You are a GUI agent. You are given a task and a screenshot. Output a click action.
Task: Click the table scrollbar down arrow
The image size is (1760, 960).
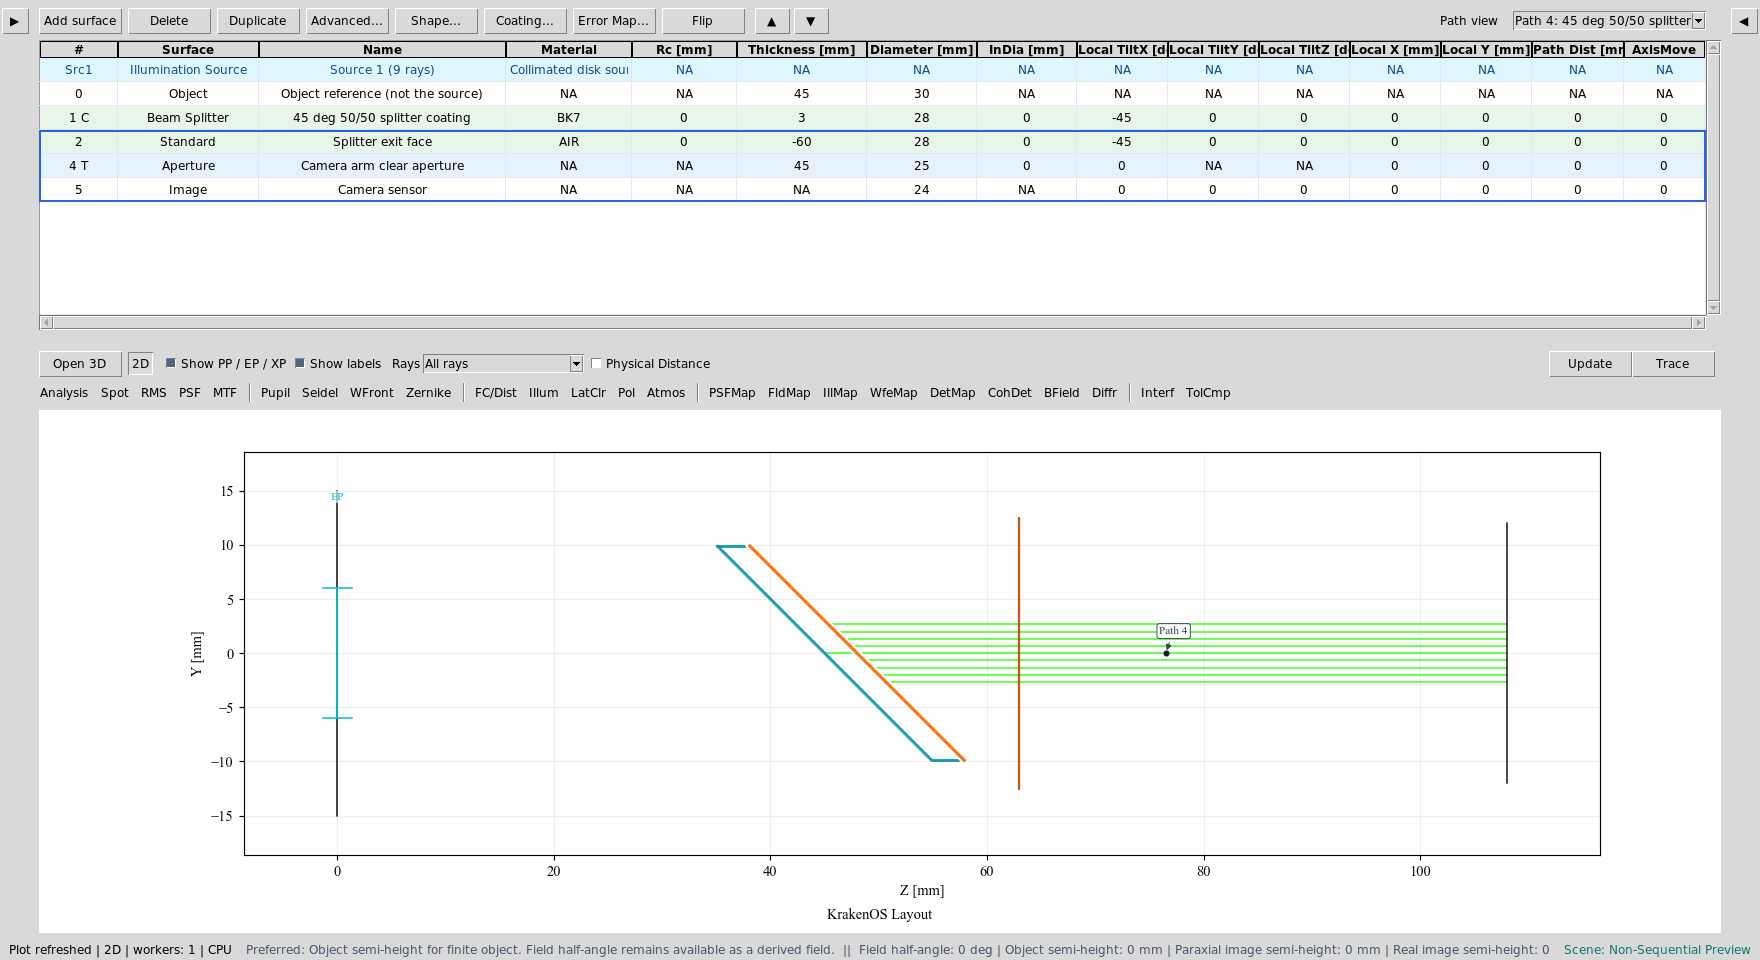tap(1713, 308)
